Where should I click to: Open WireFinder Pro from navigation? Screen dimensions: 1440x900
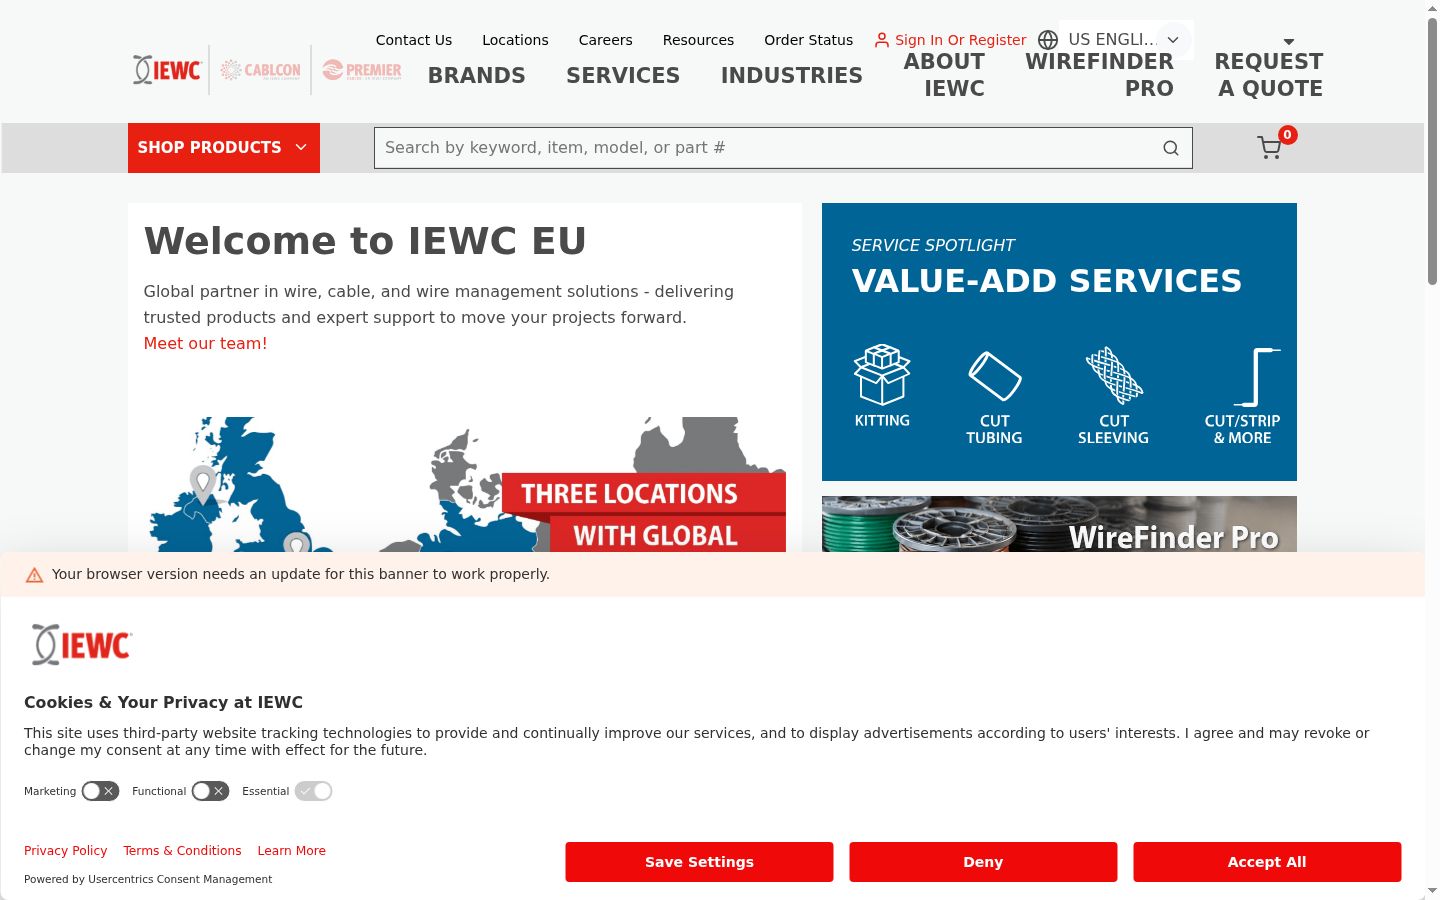point(1100,75)
